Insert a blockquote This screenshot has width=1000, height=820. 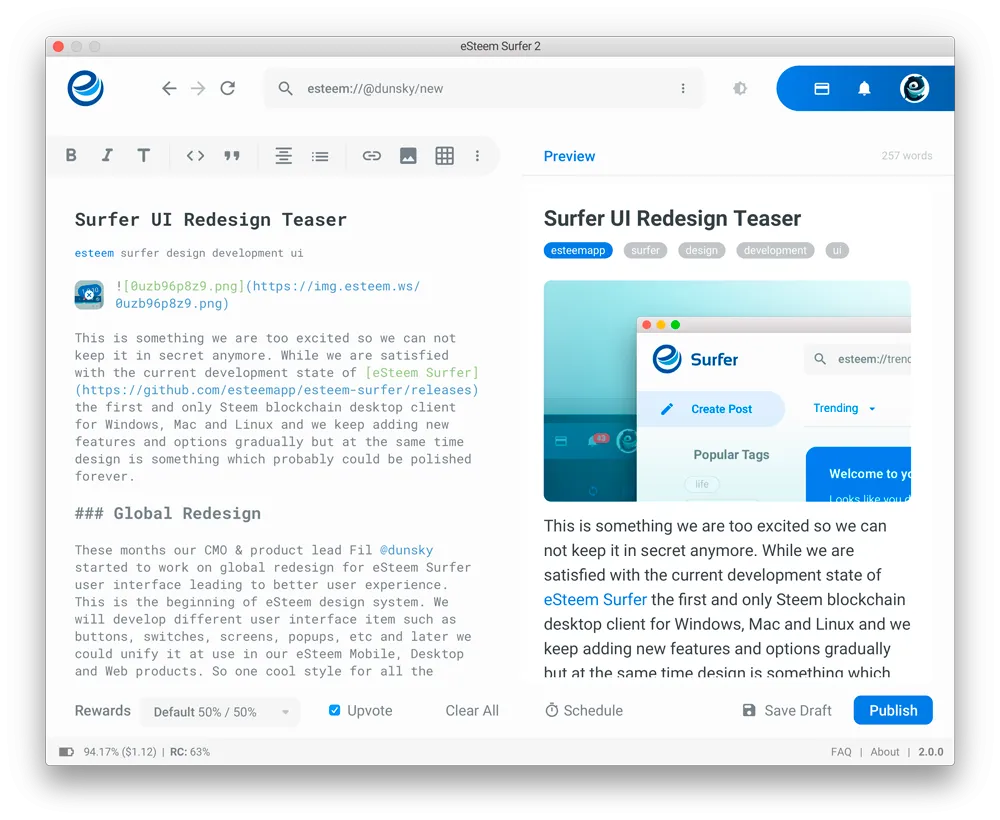click(x=232, y=156)
